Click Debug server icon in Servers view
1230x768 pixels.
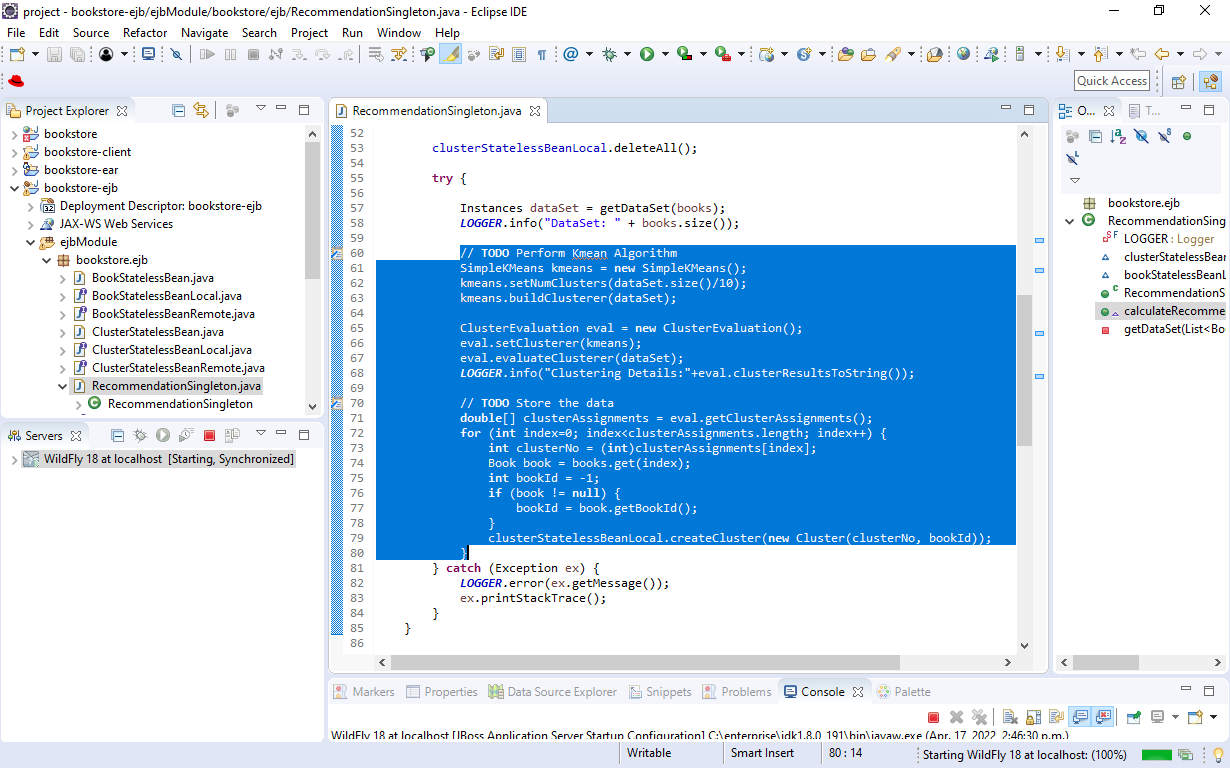pos(139,435)
